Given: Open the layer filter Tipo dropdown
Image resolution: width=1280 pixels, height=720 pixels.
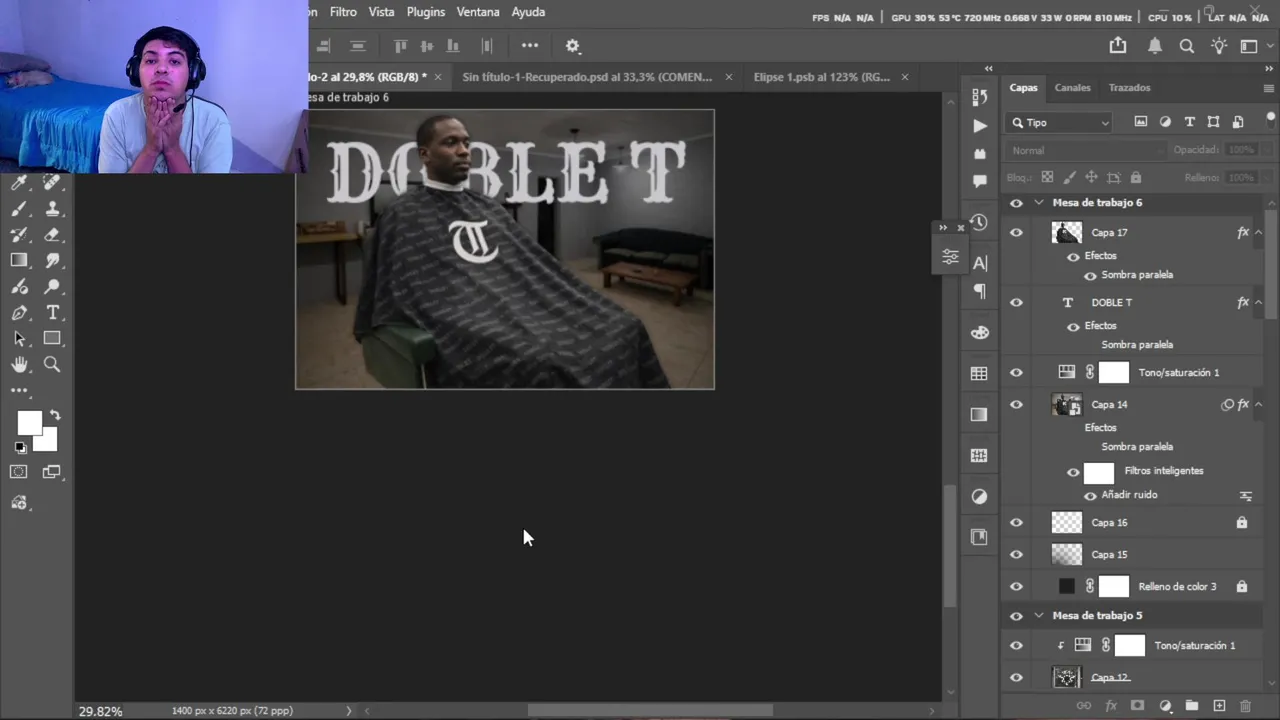Looking at the screenshot, I should pos(1060,123).
